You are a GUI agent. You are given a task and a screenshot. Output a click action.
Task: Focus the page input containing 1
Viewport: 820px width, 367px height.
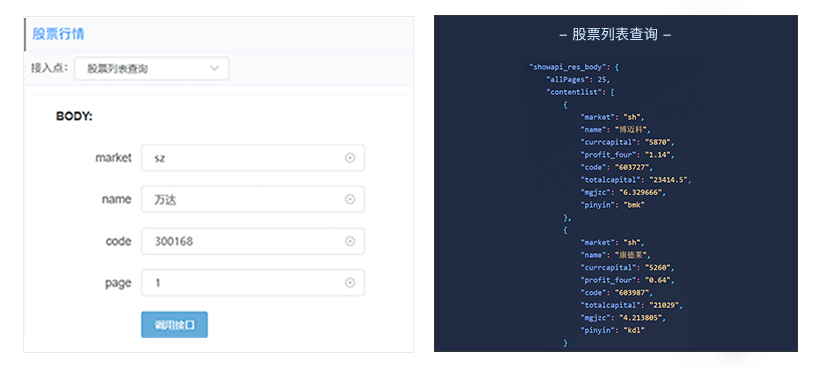coord(253,283)
